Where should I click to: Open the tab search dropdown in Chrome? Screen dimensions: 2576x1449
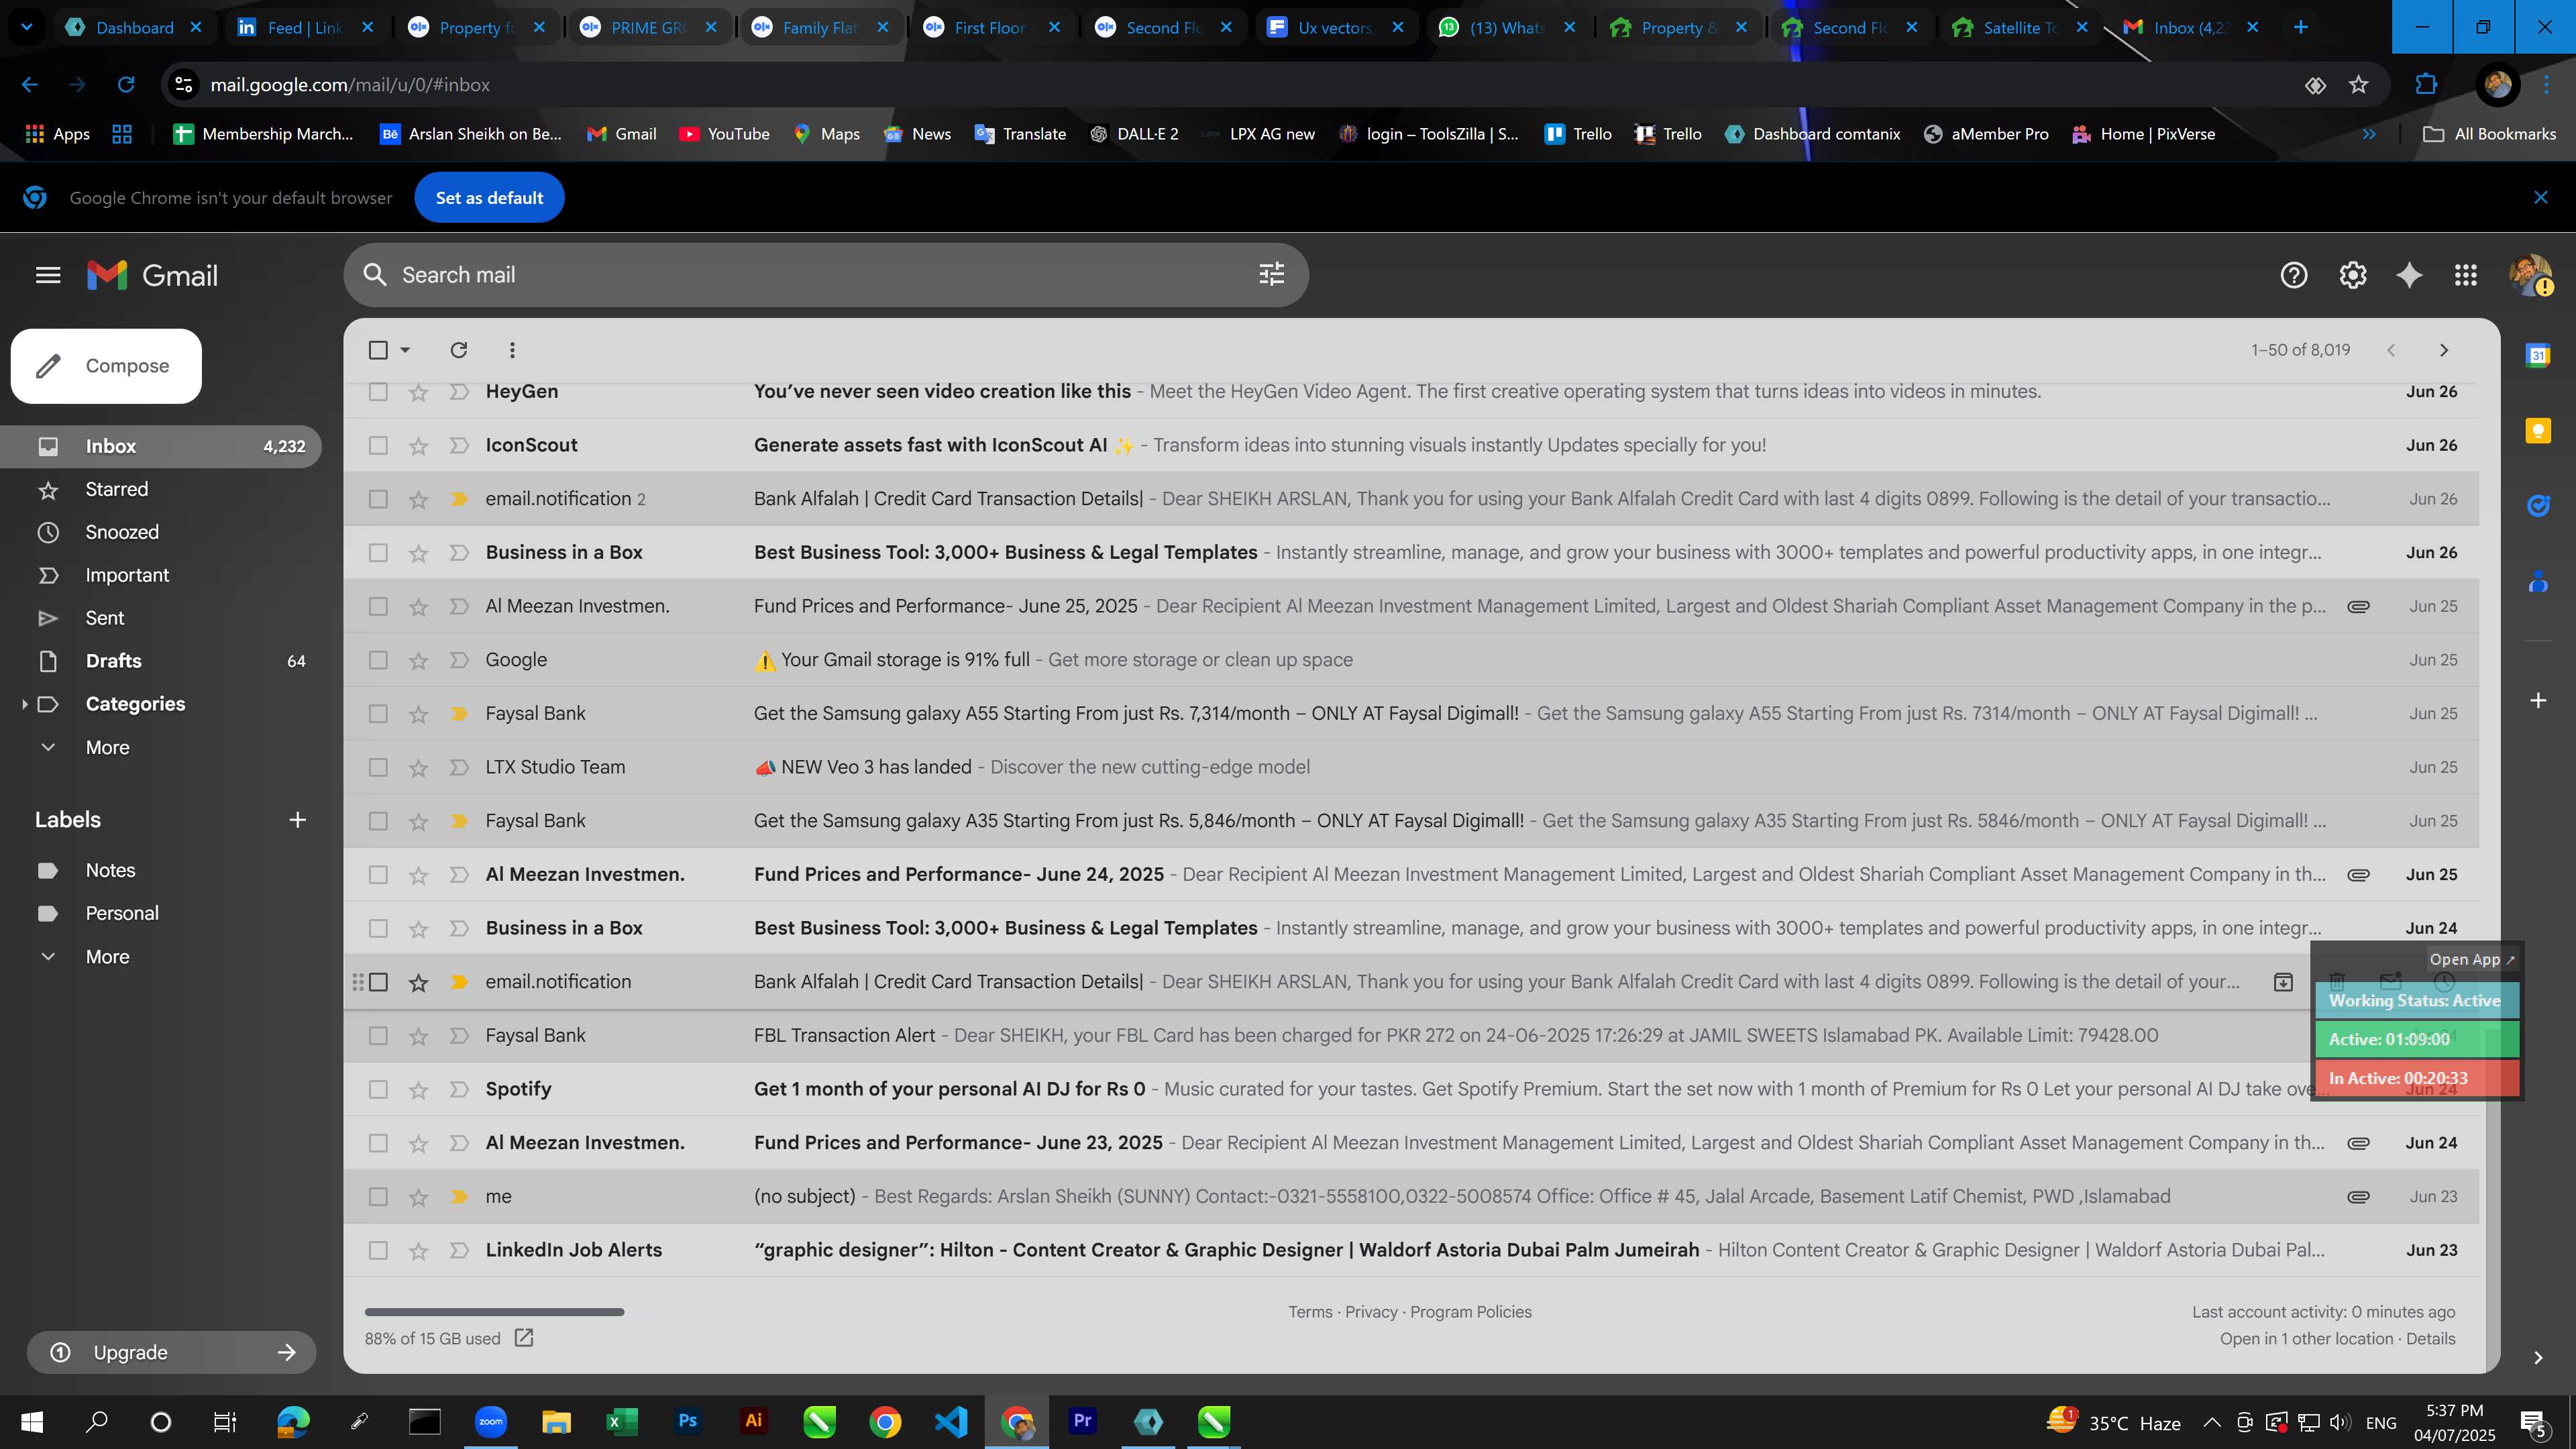point(27,27)
